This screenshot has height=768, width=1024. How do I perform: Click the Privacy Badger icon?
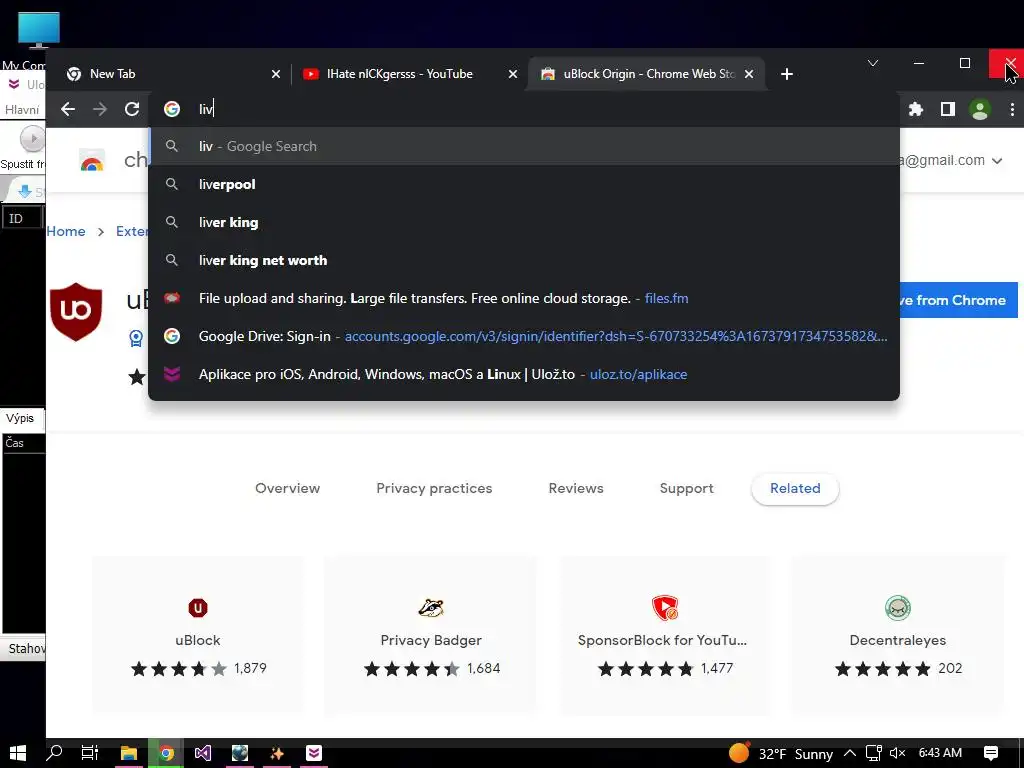pos(431,608)
